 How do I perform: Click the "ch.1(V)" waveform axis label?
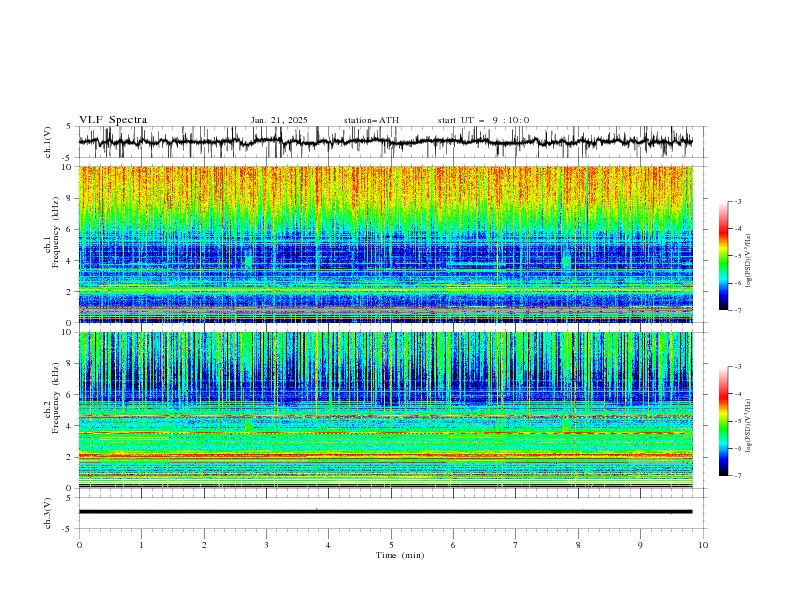click(x=48, y=142)
